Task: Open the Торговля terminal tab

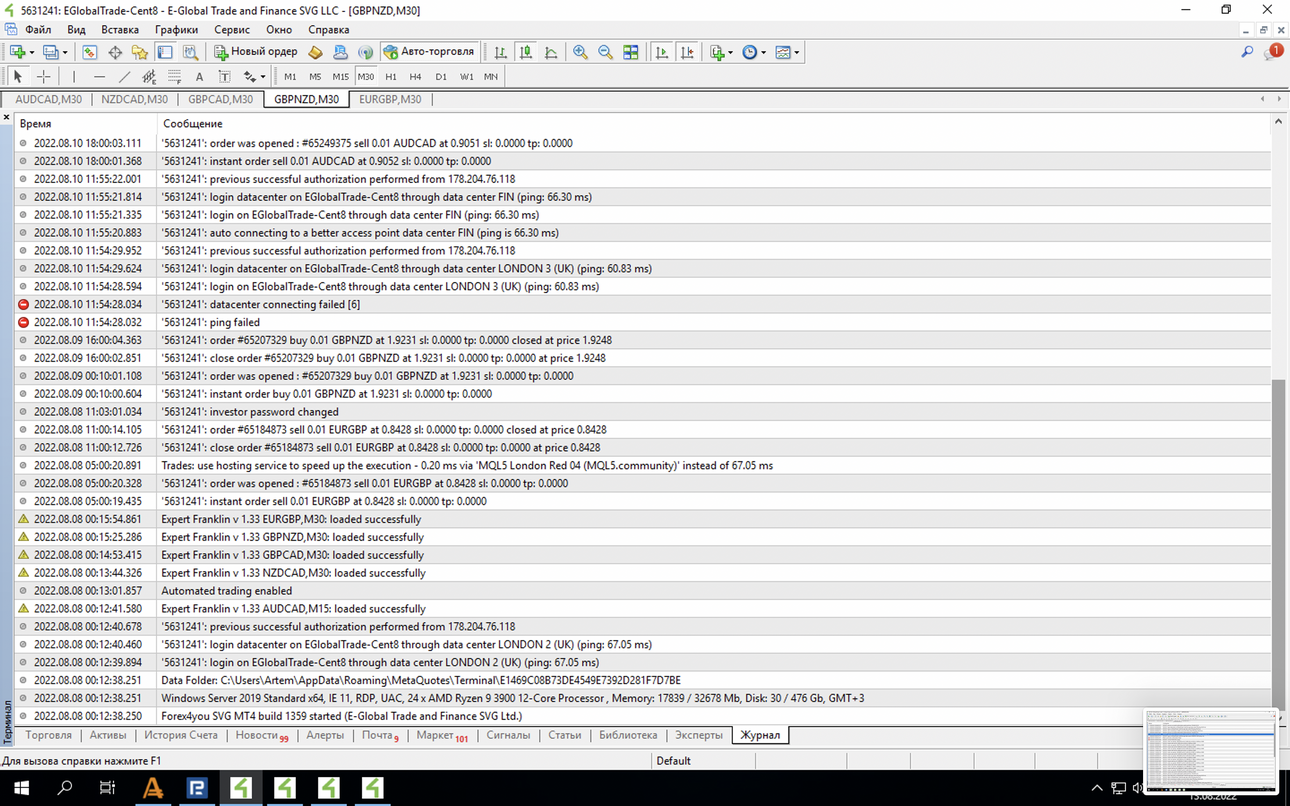Action: click(x=48, y=735)
